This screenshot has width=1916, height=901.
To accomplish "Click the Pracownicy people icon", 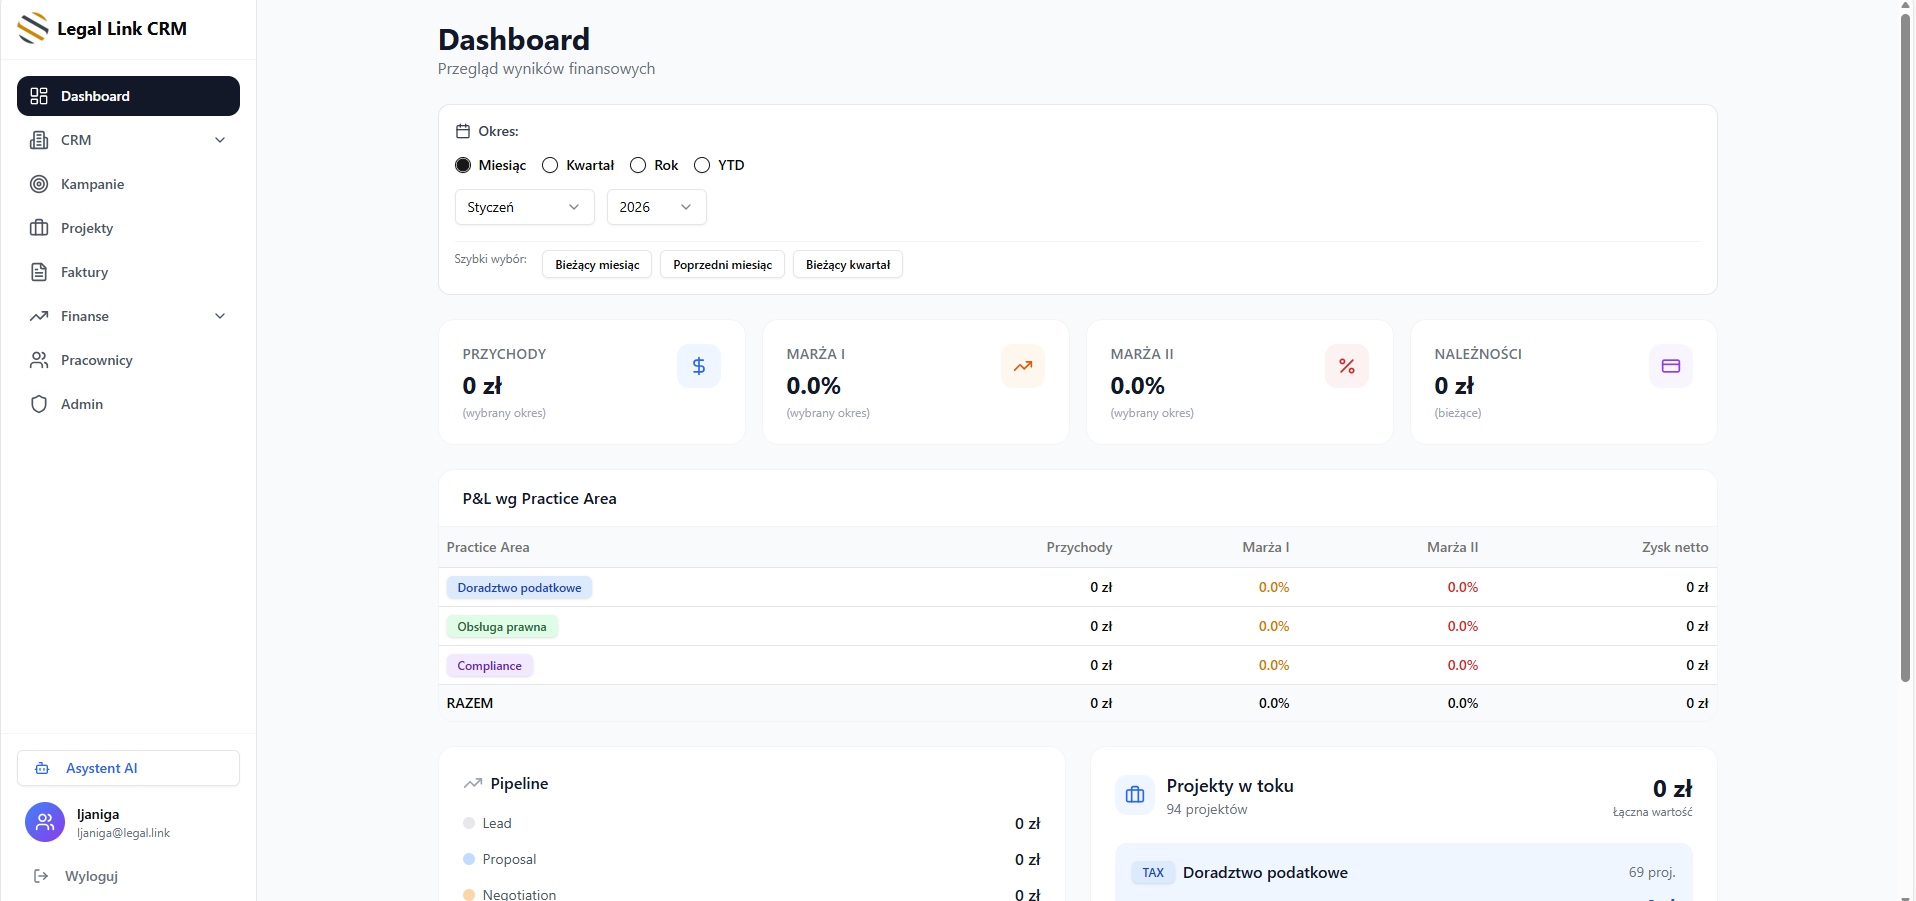I will 39,360.
